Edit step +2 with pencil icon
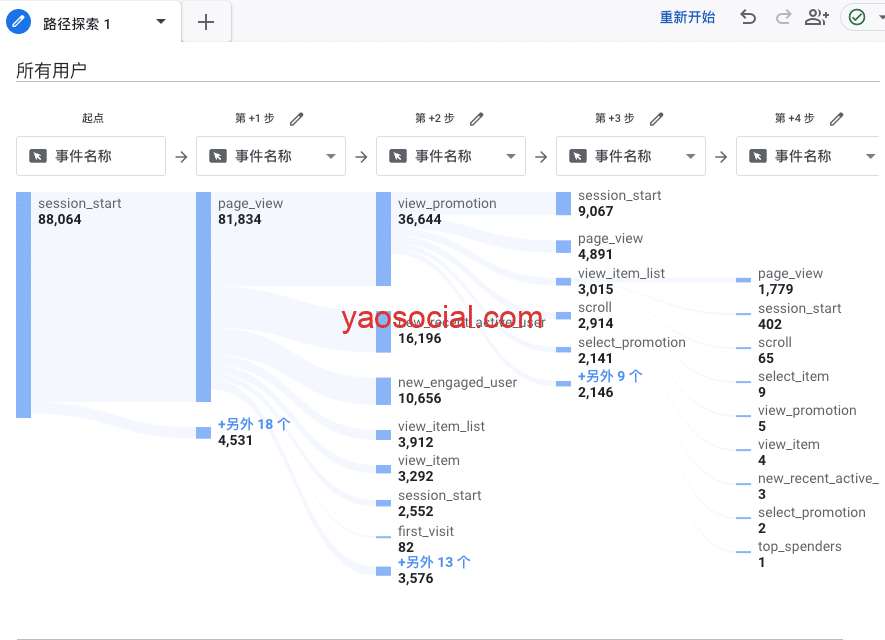Screen dimensions: 885x640 tap(477, 119)
